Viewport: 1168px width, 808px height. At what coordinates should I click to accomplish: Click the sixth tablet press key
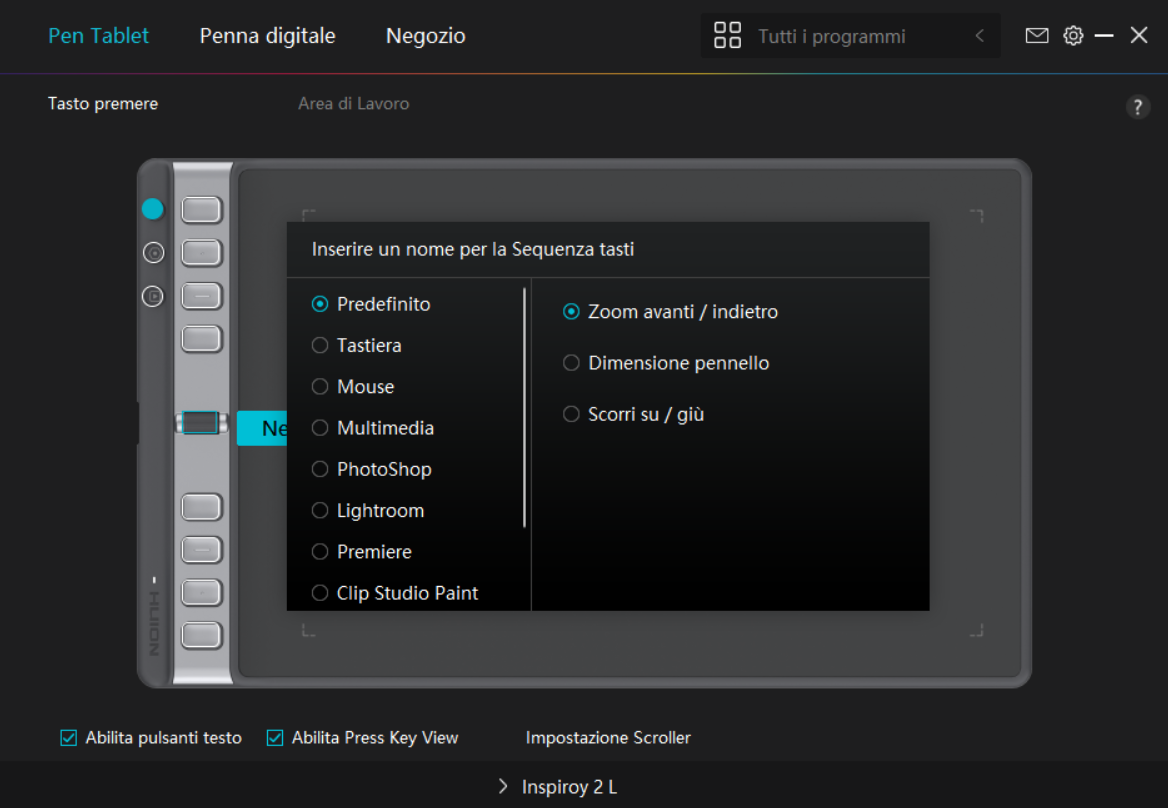pyautogui.click(x=202, y=550)
